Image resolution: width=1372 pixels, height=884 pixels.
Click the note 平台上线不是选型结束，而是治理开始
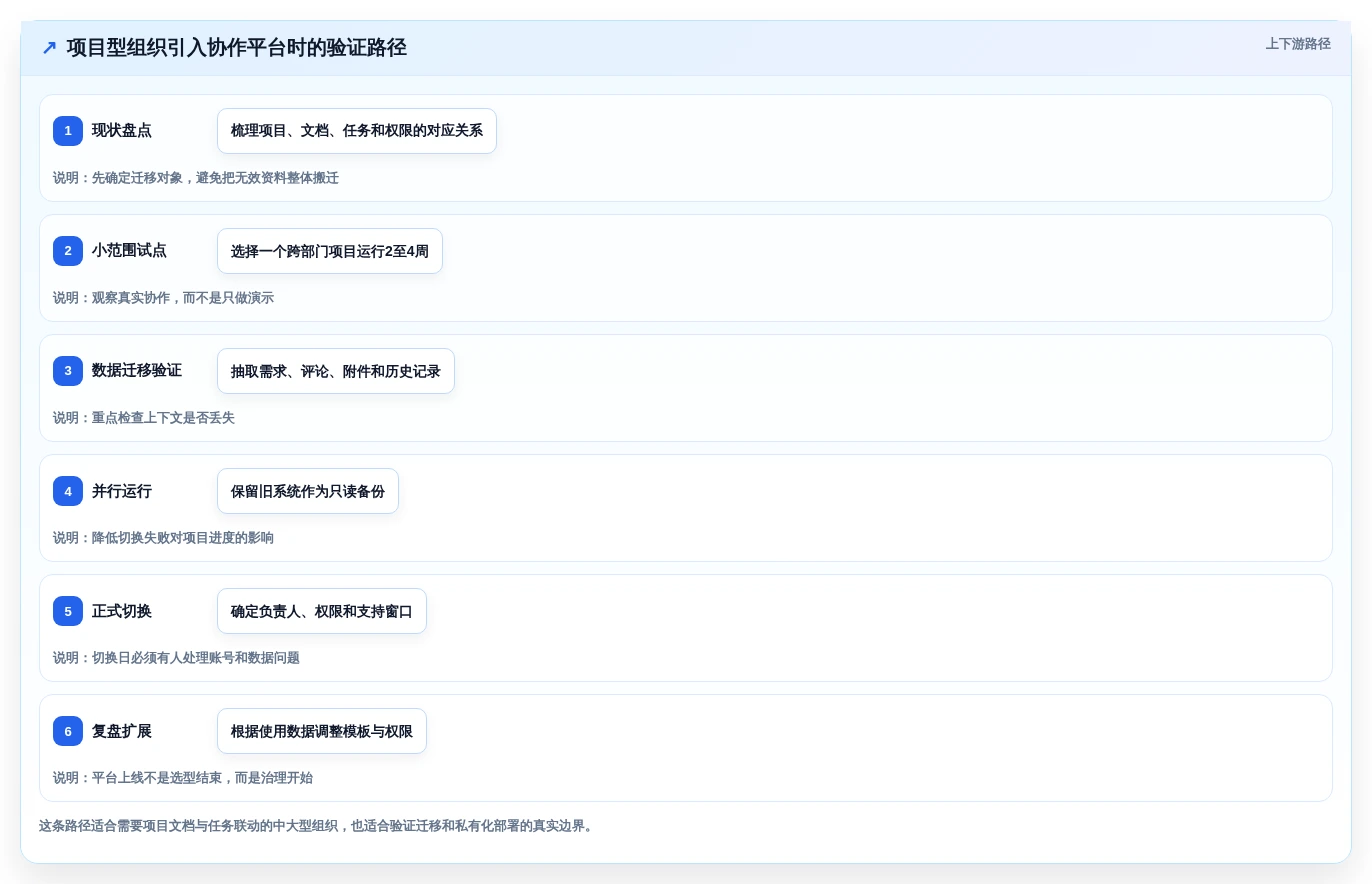pos(183,778)
